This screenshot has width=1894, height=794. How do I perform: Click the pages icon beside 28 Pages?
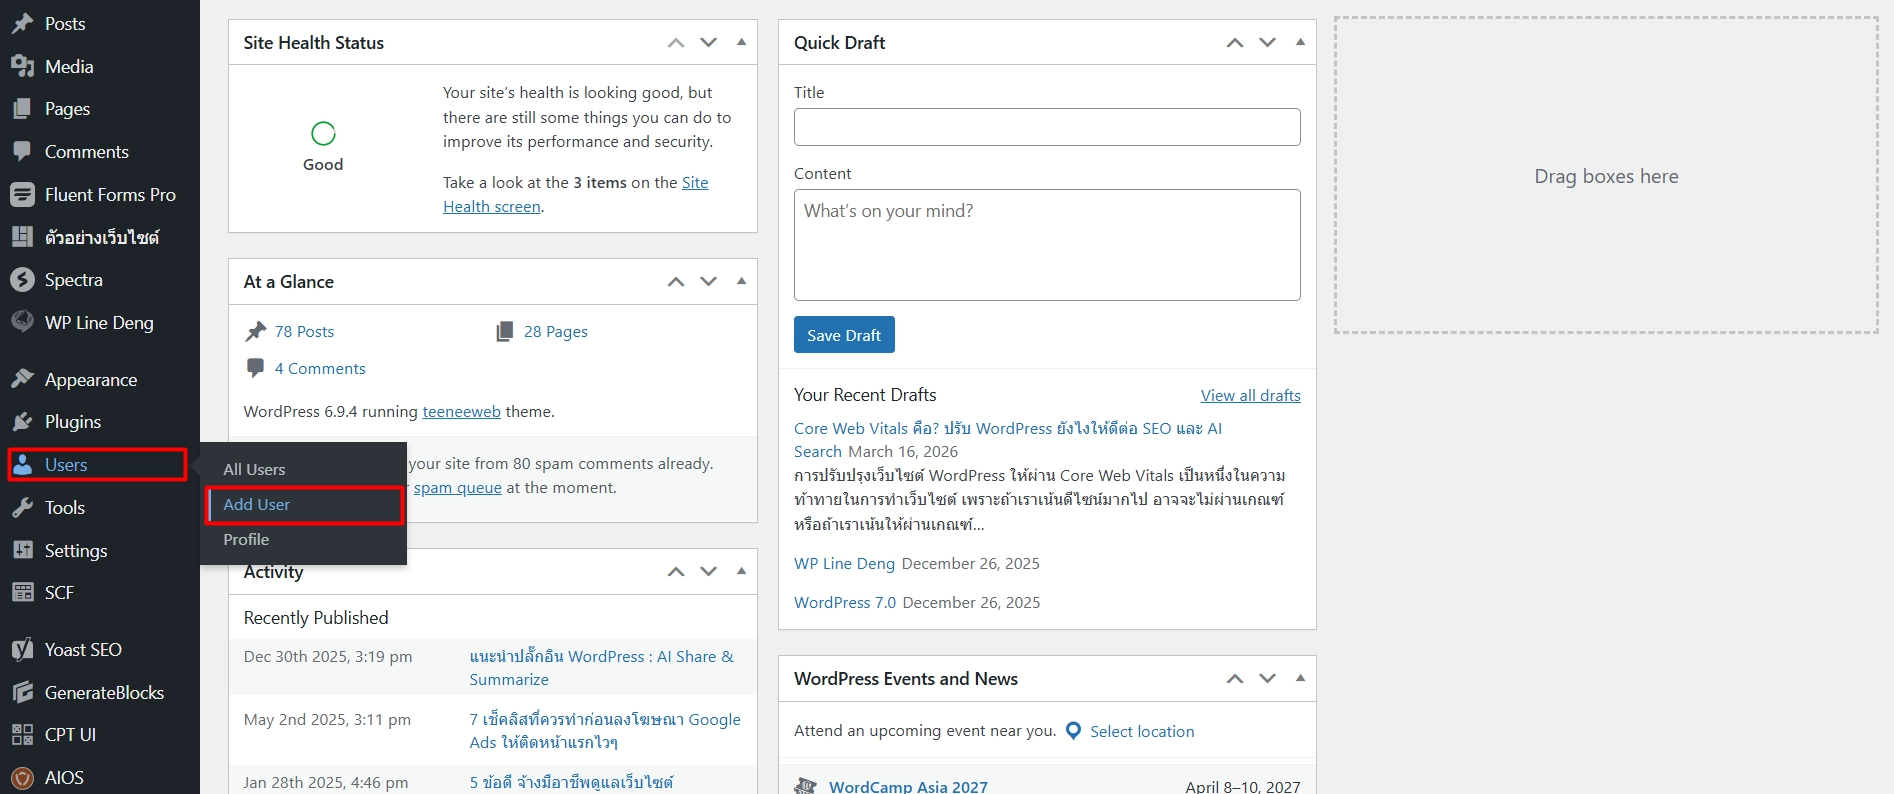[505, 331]
